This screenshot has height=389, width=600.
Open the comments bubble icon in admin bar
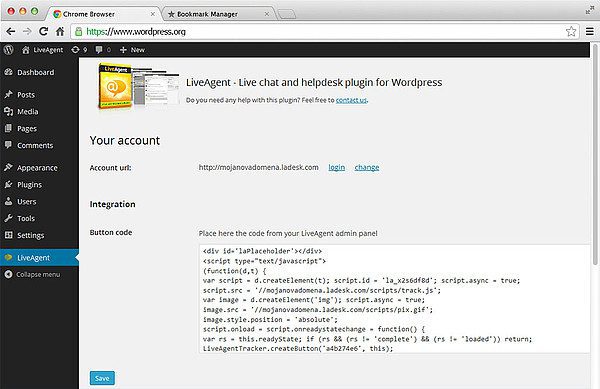tap(99, 50)
